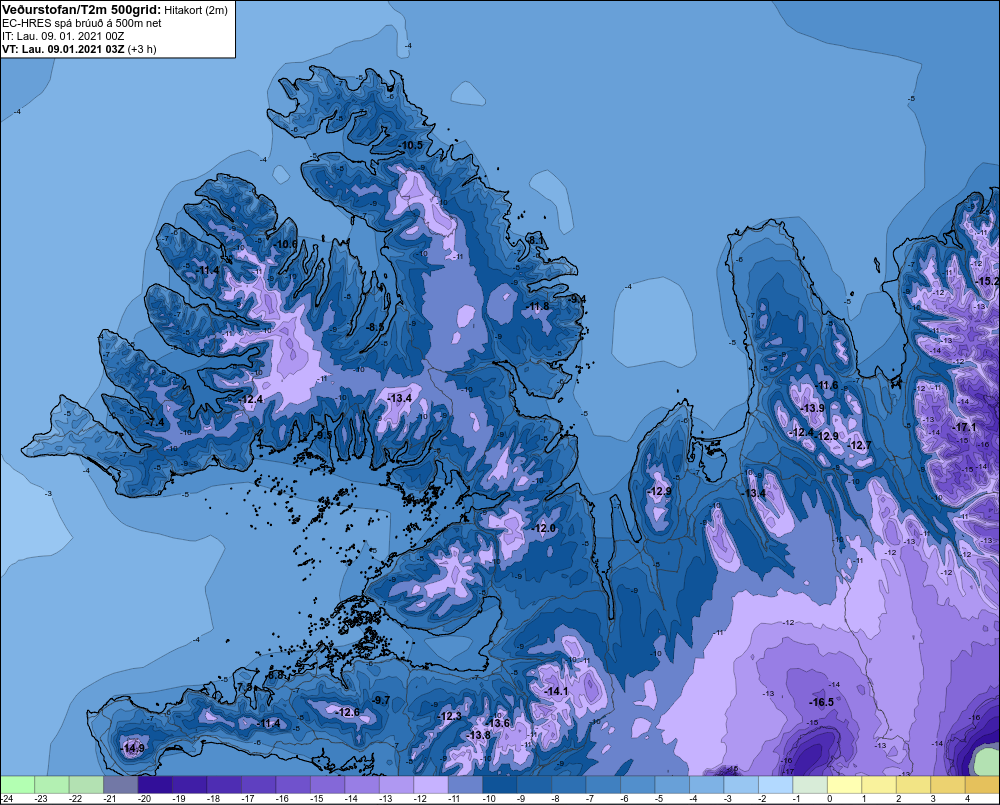This screenshot has width=1000, height=805.
Task: Click the -13.8 temperature label
Action: 479,735
